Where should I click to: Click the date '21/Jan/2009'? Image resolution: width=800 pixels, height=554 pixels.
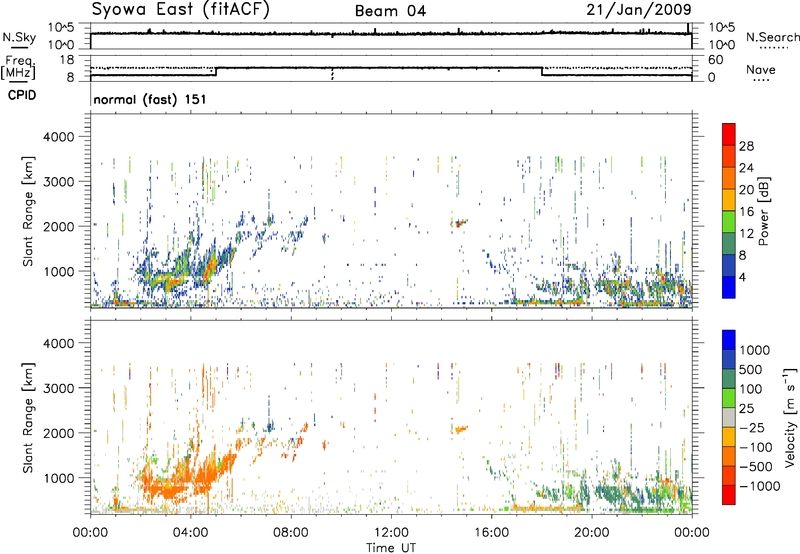point(639,9)
